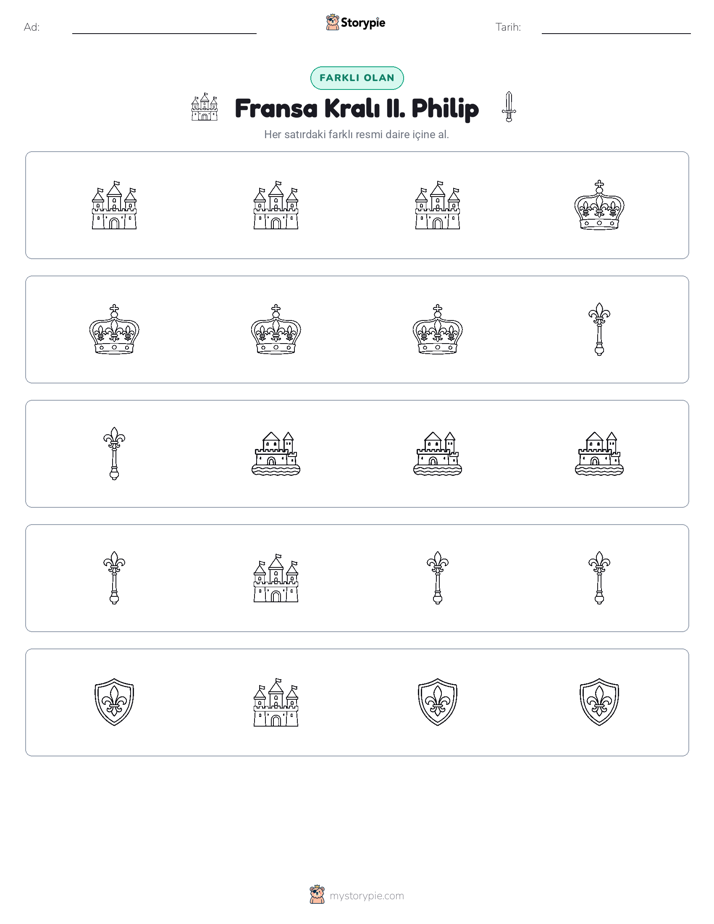Open the mystorypie.com footer link
The height and width of the screenshot is (924, 714).
tap(366, 896)
